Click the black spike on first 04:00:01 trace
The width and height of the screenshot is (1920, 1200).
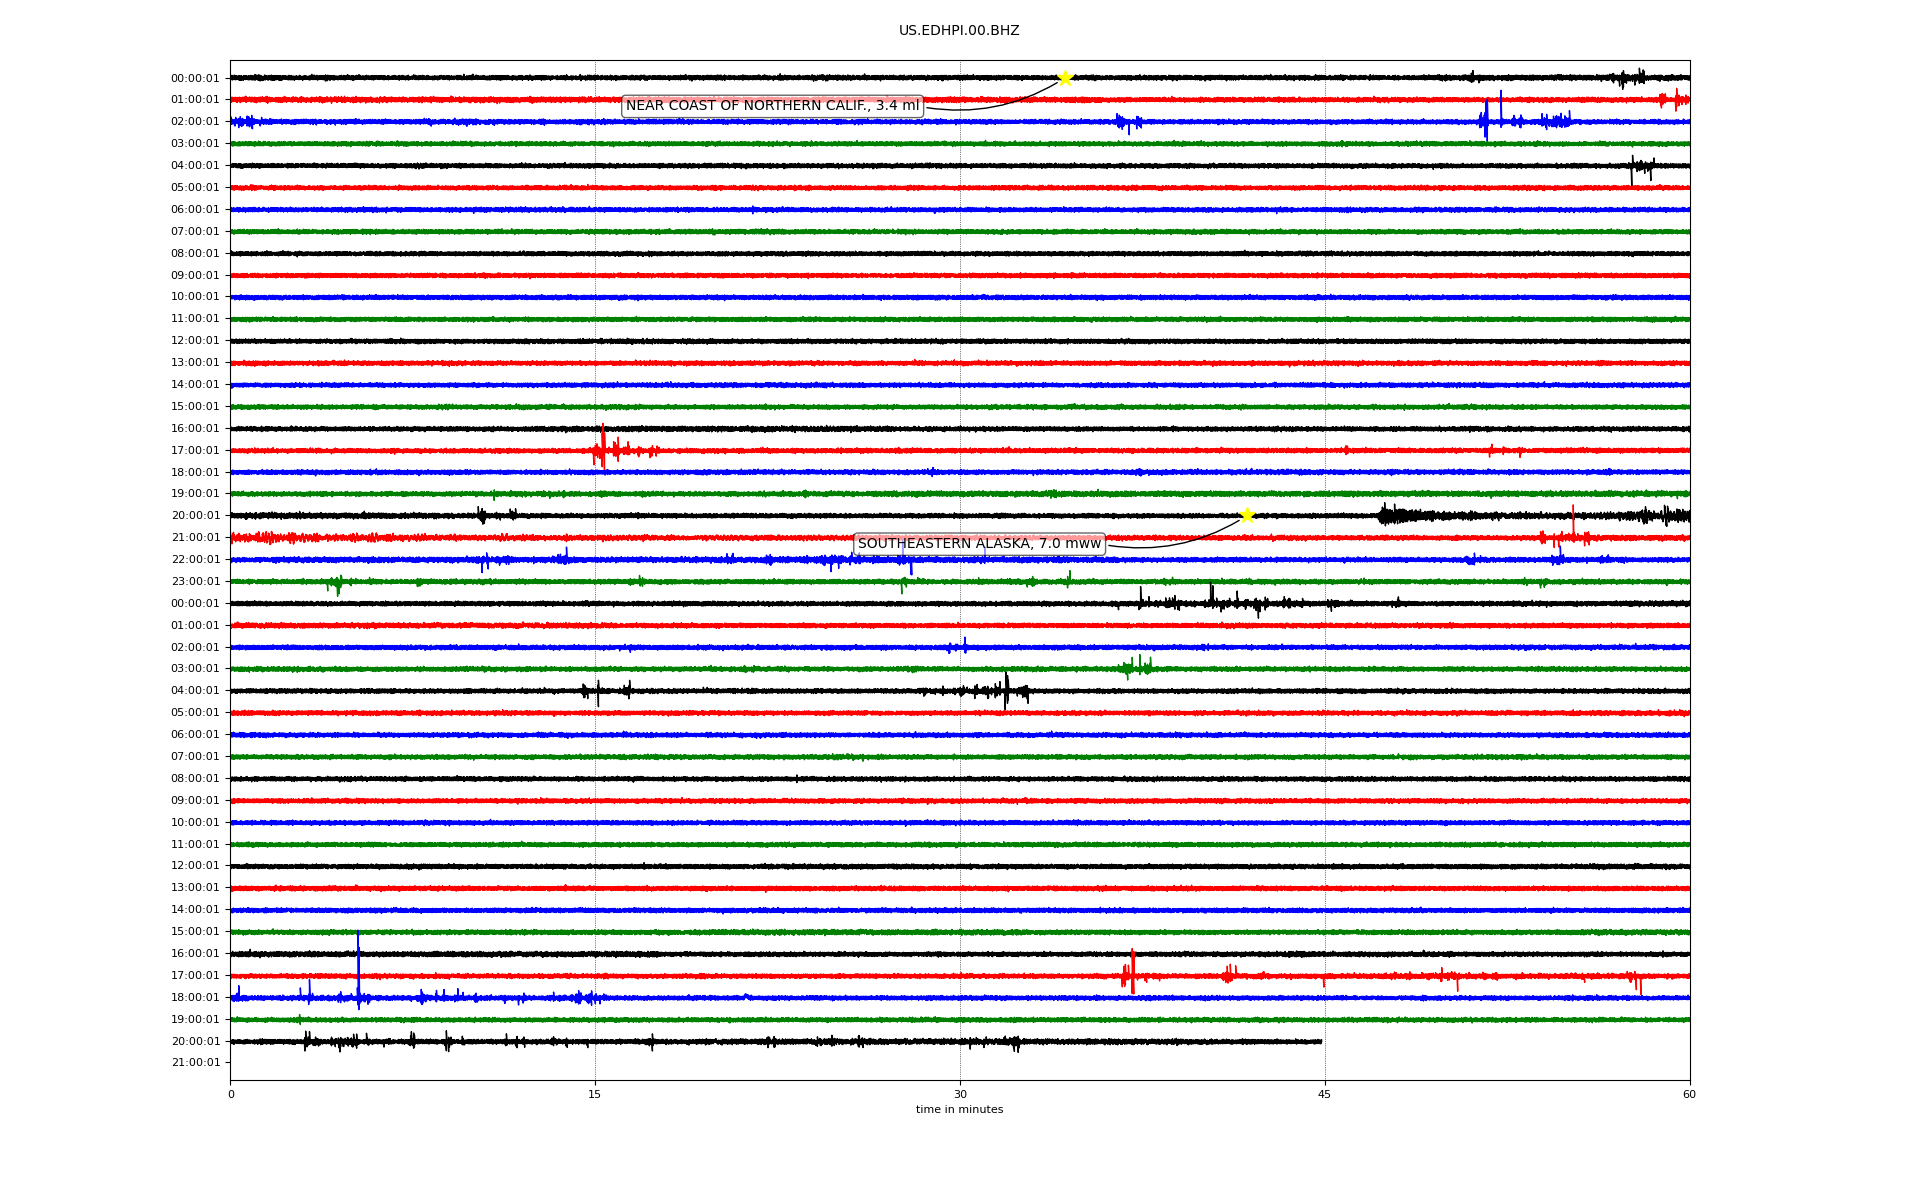click(1633, 168)
